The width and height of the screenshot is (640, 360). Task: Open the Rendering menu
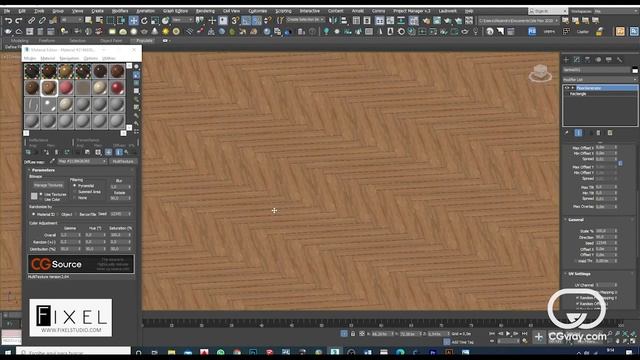point(205,11)
